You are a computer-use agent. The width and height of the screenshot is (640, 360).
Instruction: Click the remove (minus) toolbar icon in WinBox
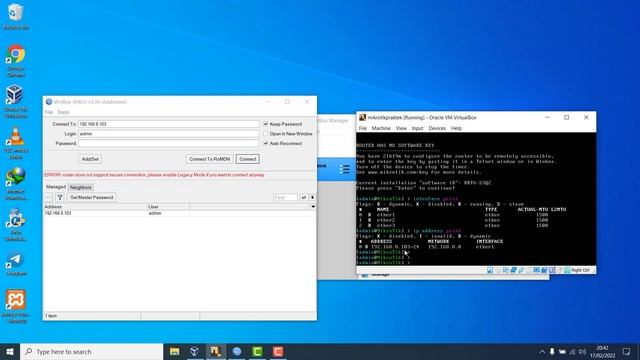coord(49,198)
